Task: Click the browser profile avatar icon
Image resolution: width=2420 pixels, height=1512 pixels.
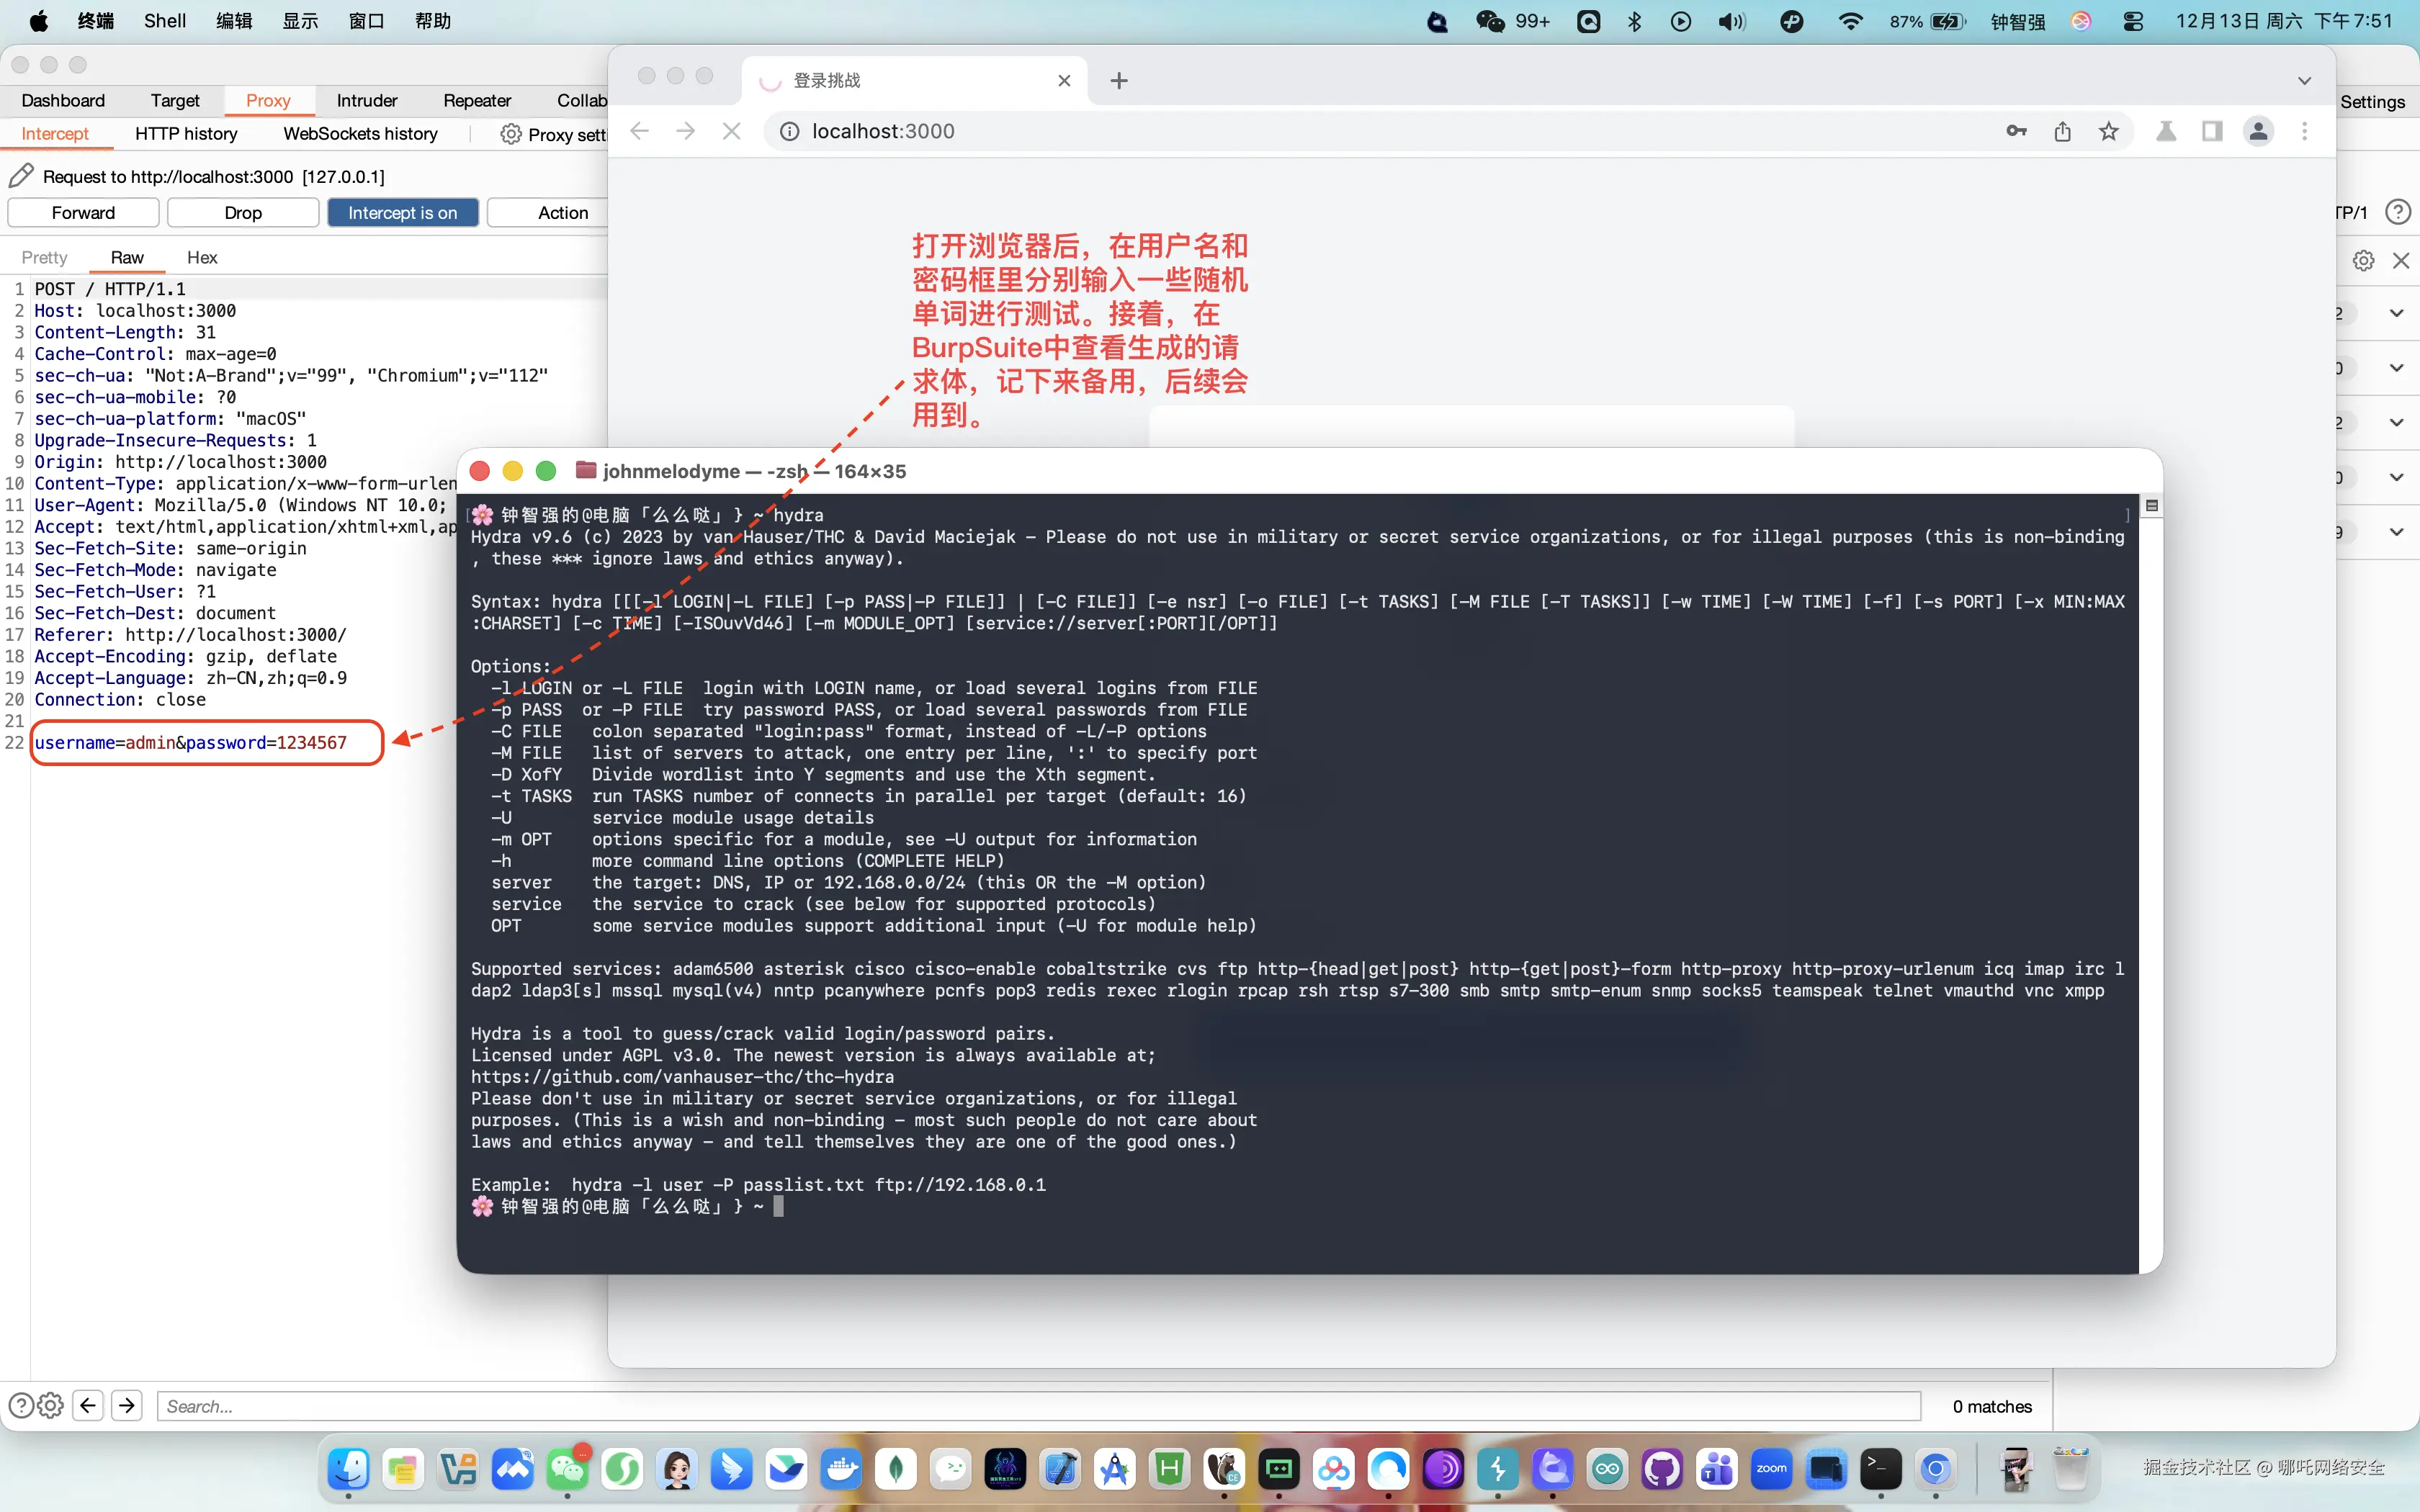Action: click(x=2258, y=131)
